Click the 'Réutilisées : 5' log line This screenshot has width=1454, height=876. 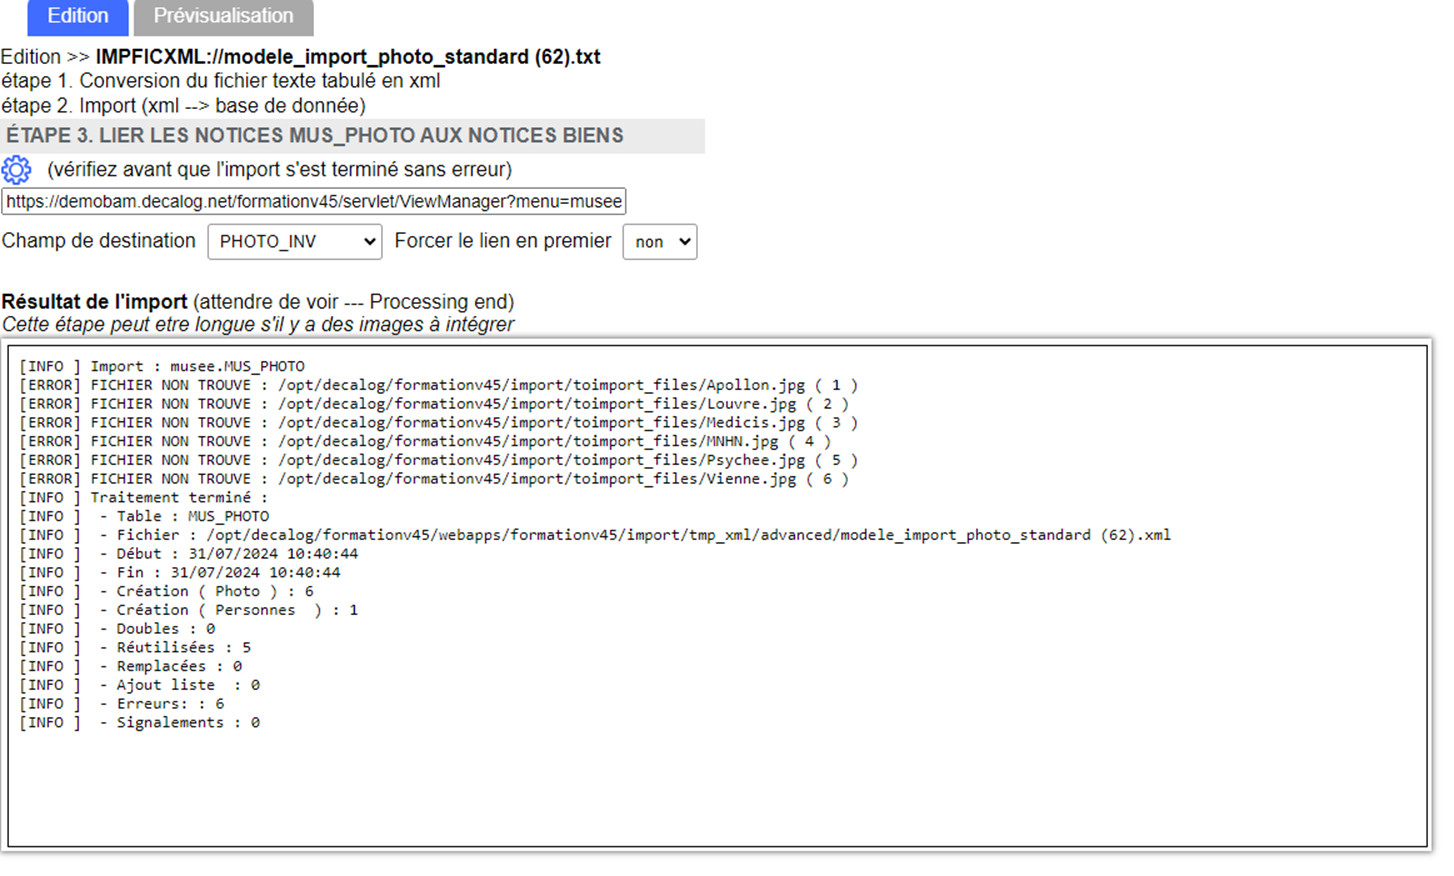coord(135,648)
